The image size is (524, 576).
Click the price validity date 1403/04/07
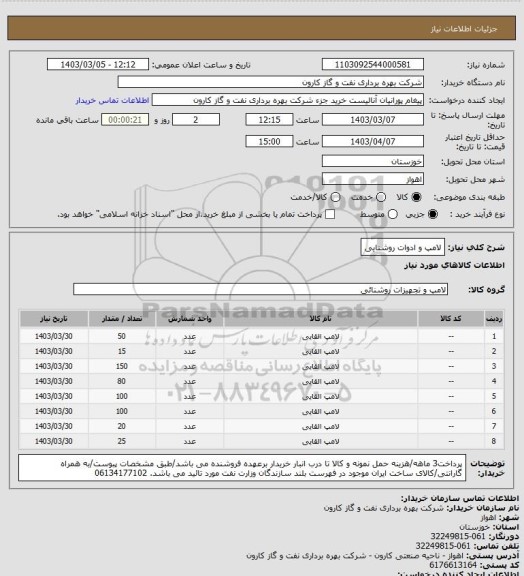[373, 141]
